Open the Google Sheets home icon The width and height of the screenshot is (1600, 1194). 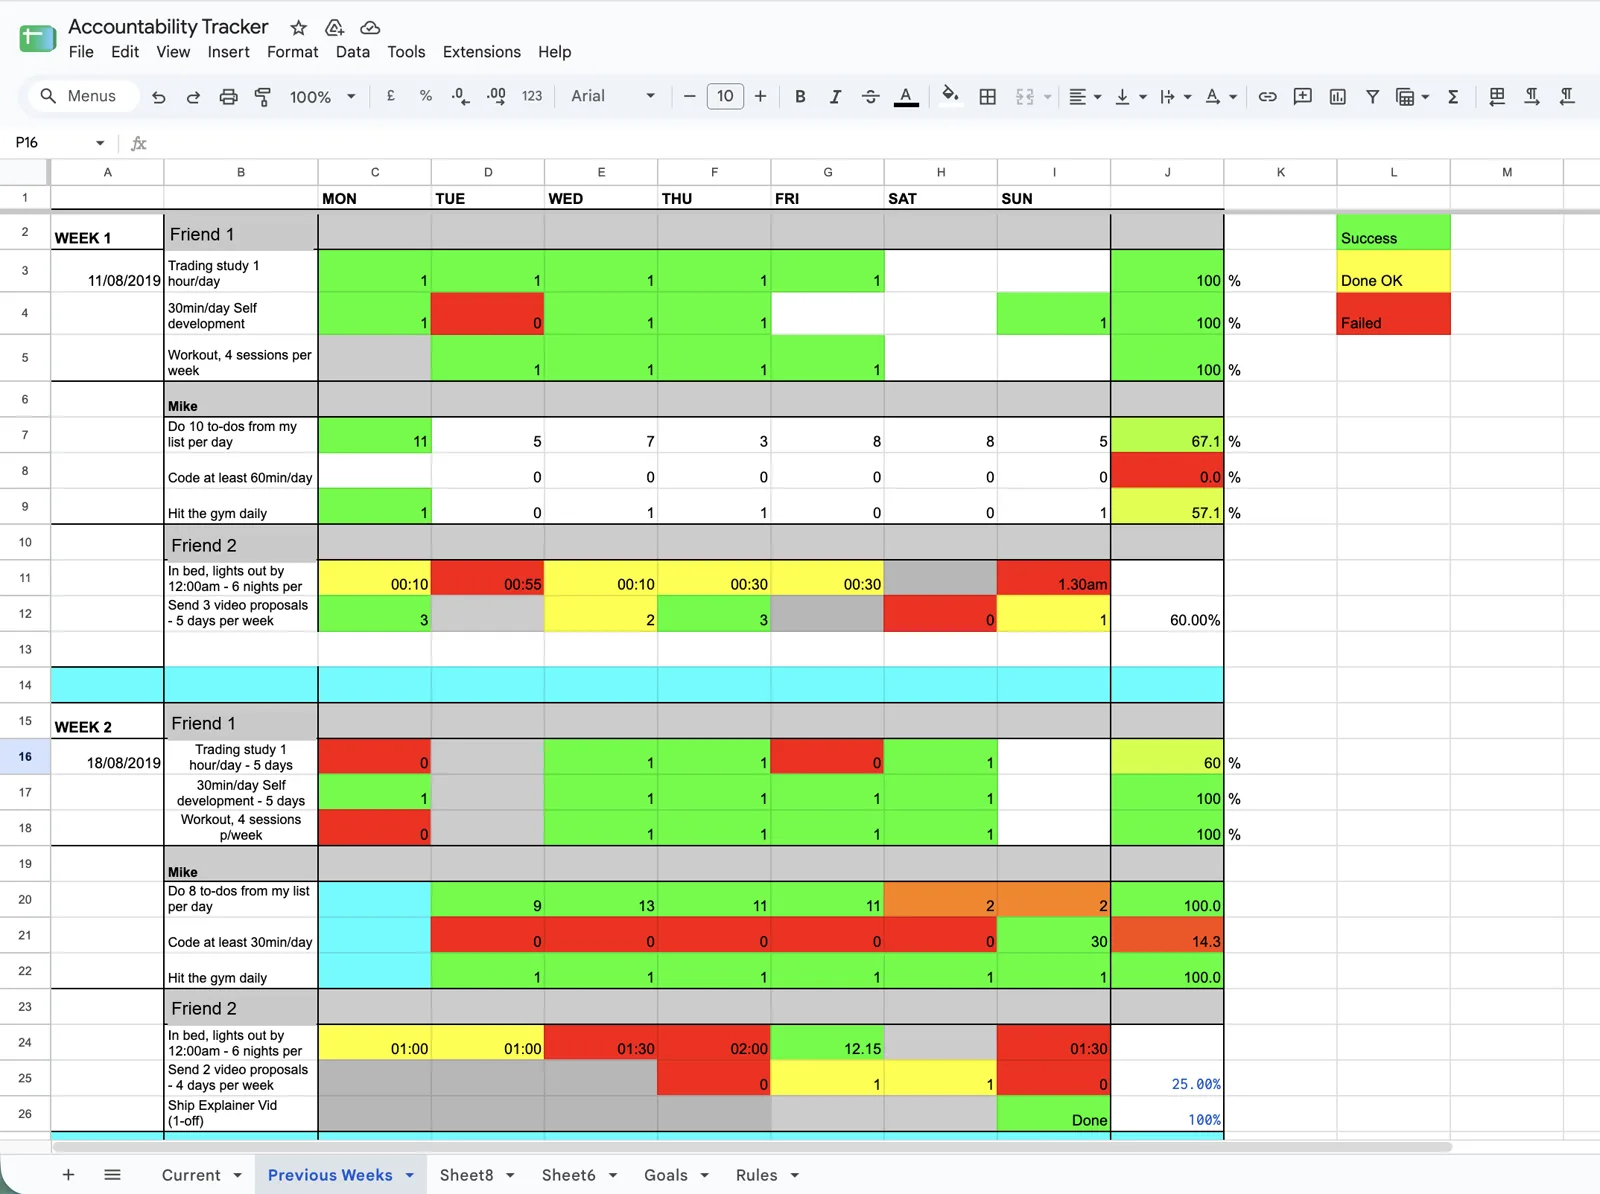(x=37, y=39)
